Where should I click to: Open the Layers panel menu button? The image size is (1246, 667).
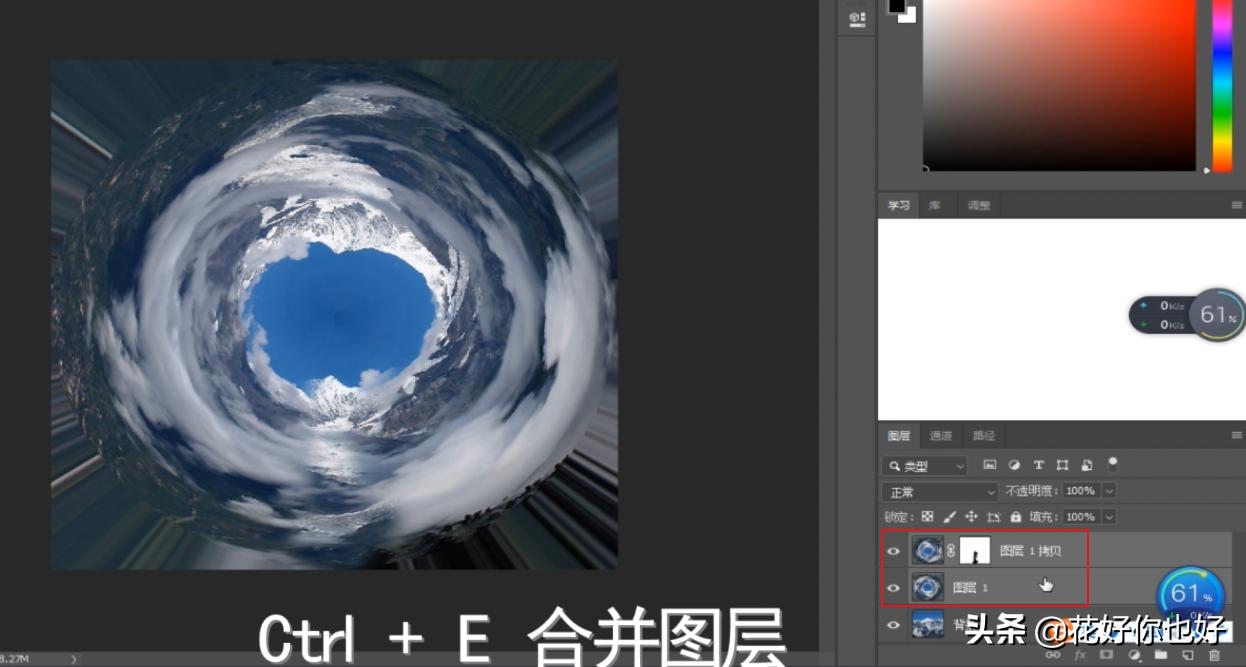coord(1236,435)
